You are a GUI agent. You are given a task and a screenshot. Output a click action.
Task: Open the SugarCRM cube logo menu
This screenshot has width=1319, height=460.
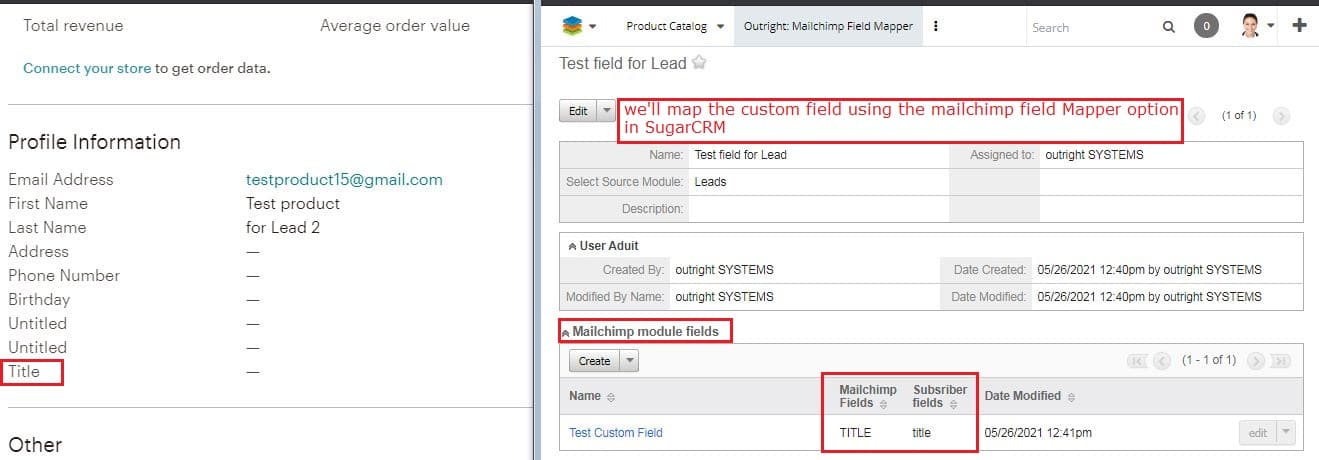[579, 26]
